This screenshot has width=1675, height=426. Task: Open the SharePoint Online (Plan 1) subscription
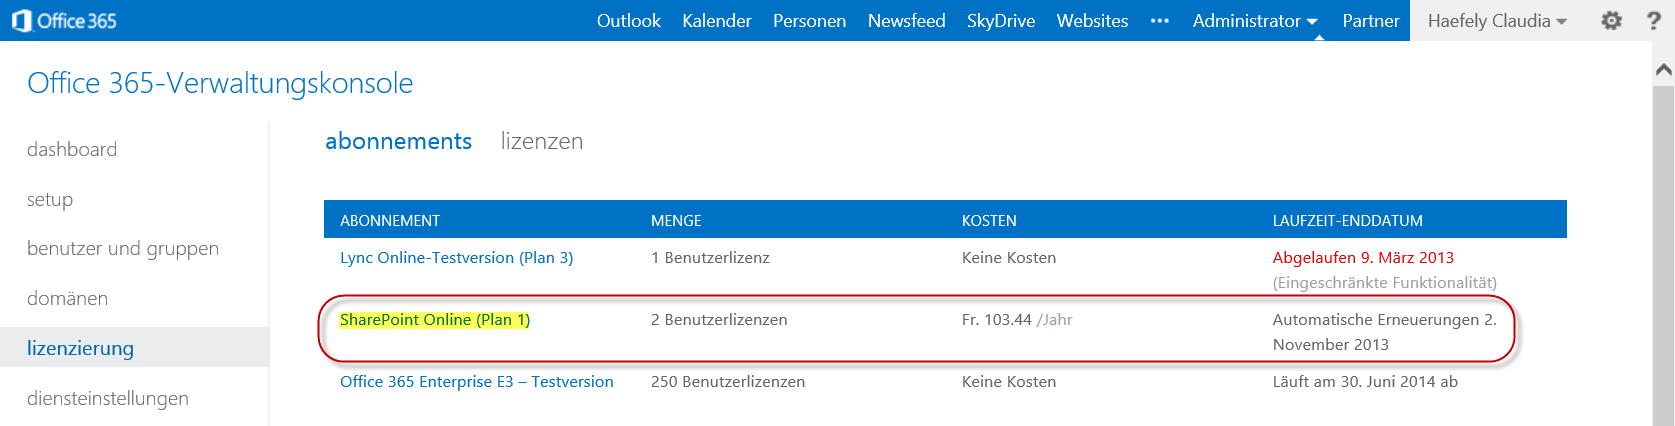click(435, 320)
